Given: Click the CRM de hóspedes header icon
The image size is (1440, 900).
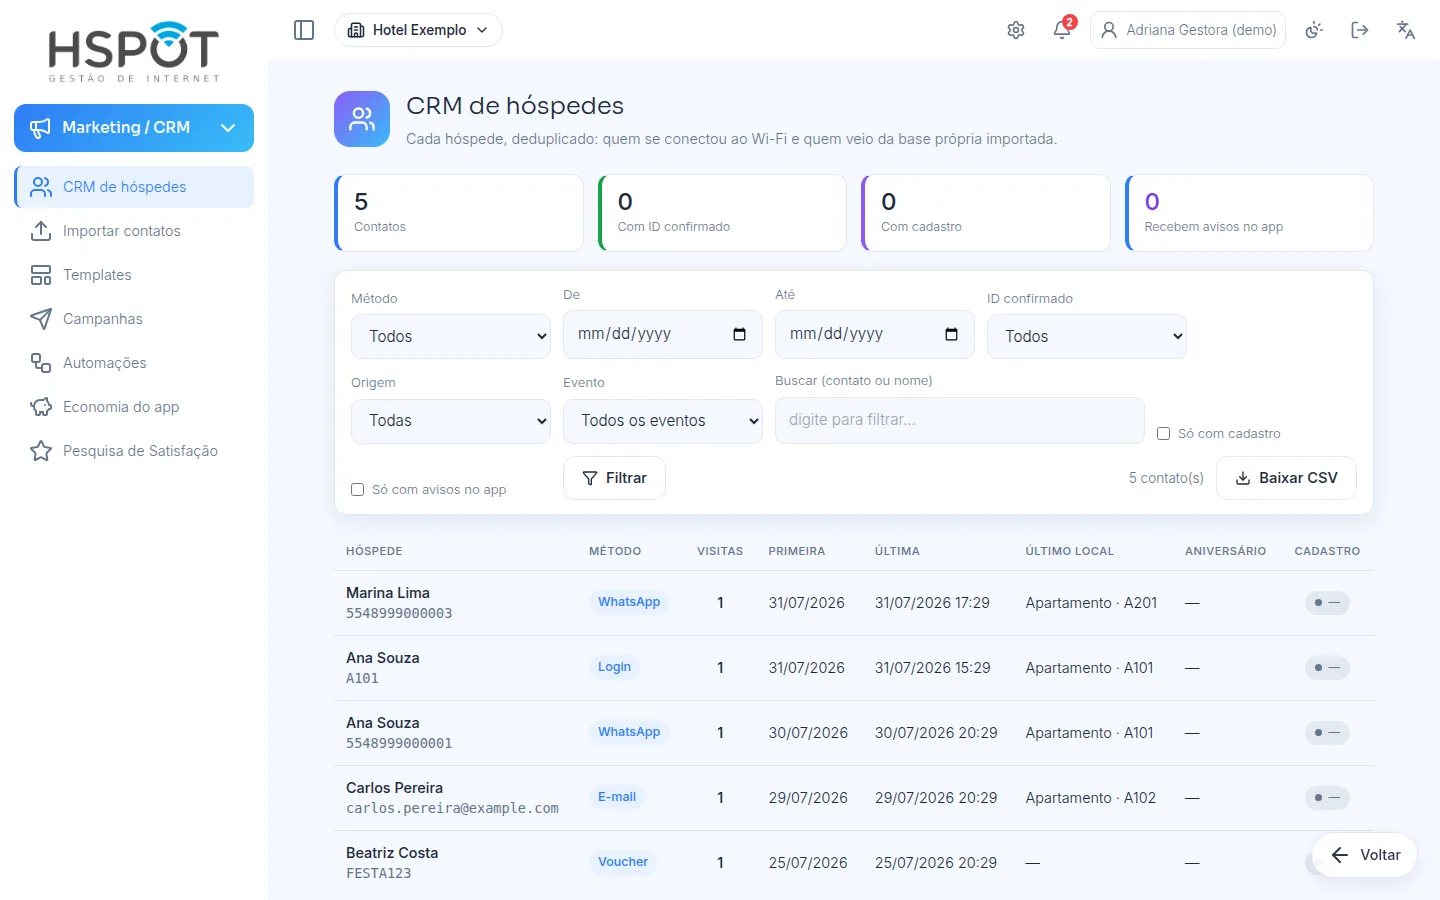Looking at the screenshot, I should [x=362, y=119].
